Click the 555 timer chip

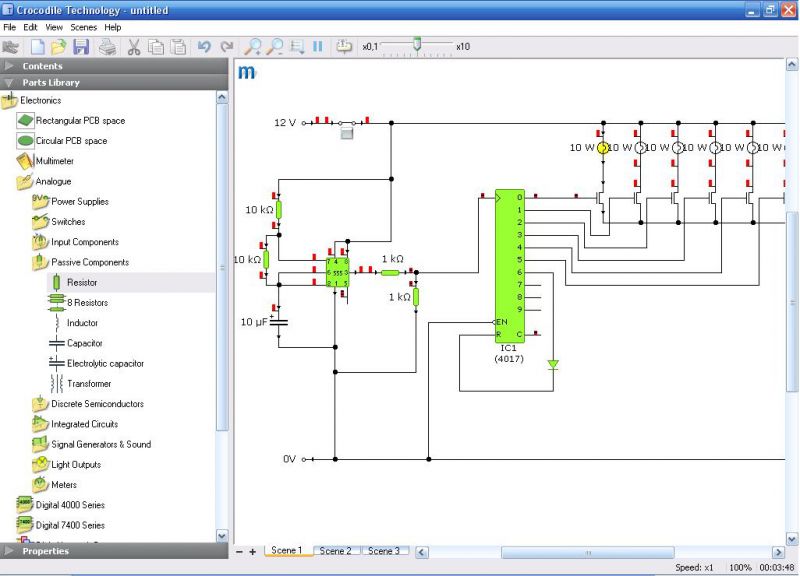pos(337,272)
